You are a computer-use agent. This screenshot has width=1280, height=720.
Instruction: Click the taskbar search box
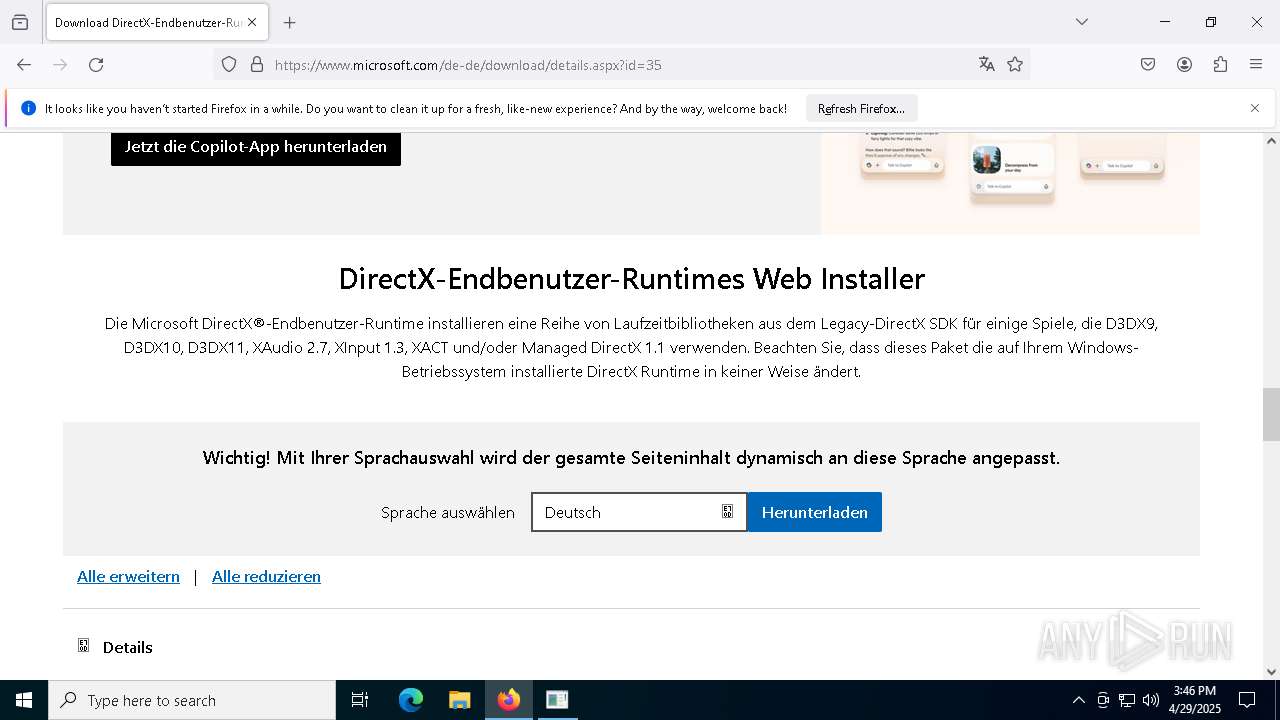pyautogui.click(x=192, y=700)
